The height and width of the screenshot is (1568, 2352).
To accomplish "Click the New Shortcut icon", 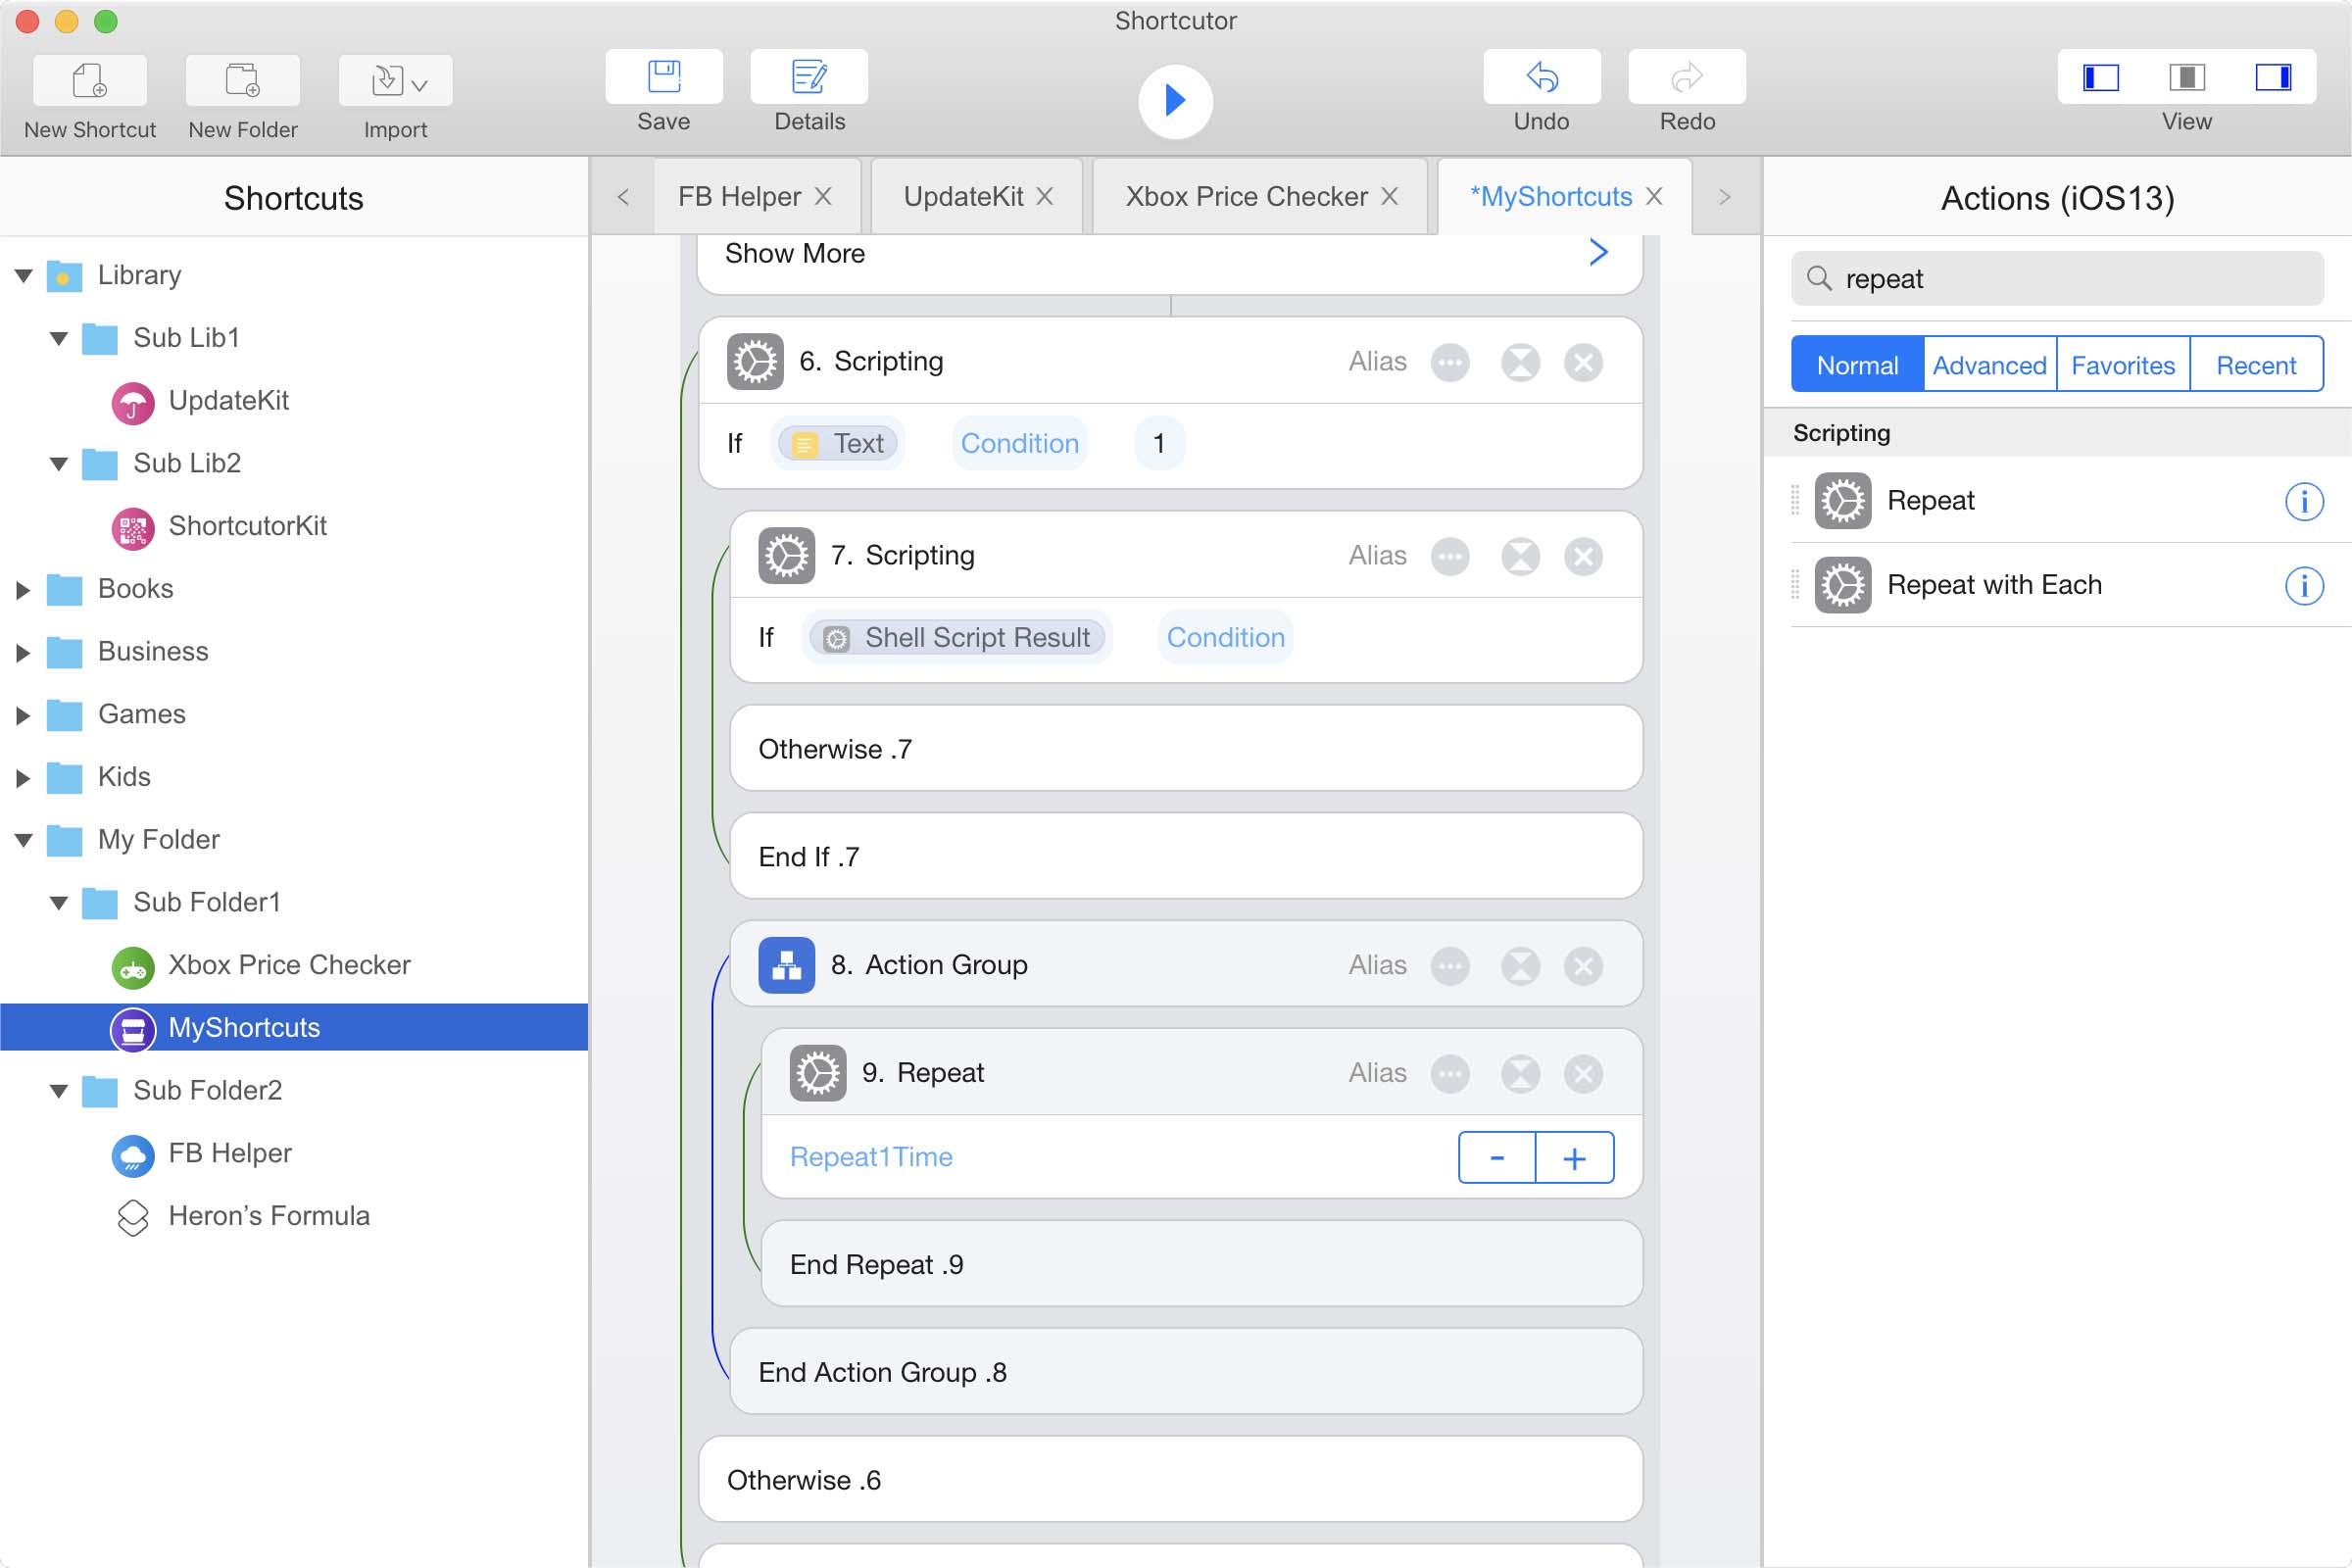I will point(90,80).
